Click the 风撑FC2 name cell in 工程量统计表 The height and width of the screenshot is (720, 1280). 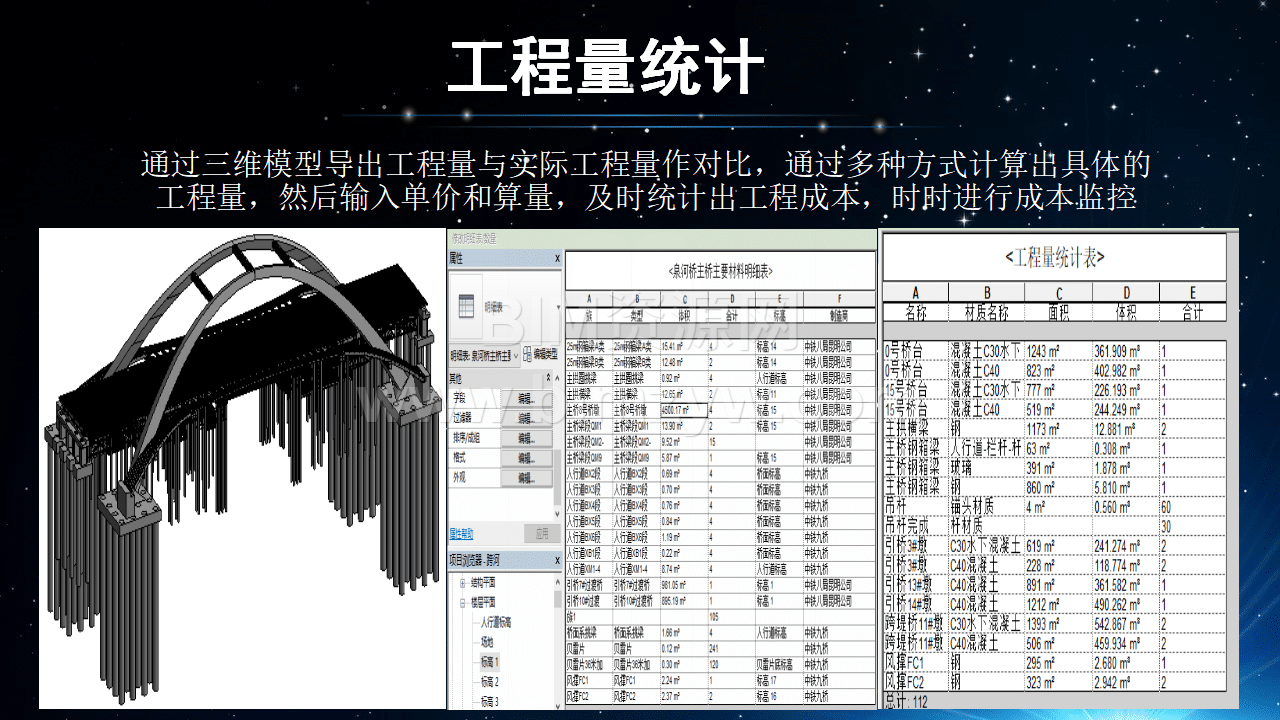coord(915,682)
